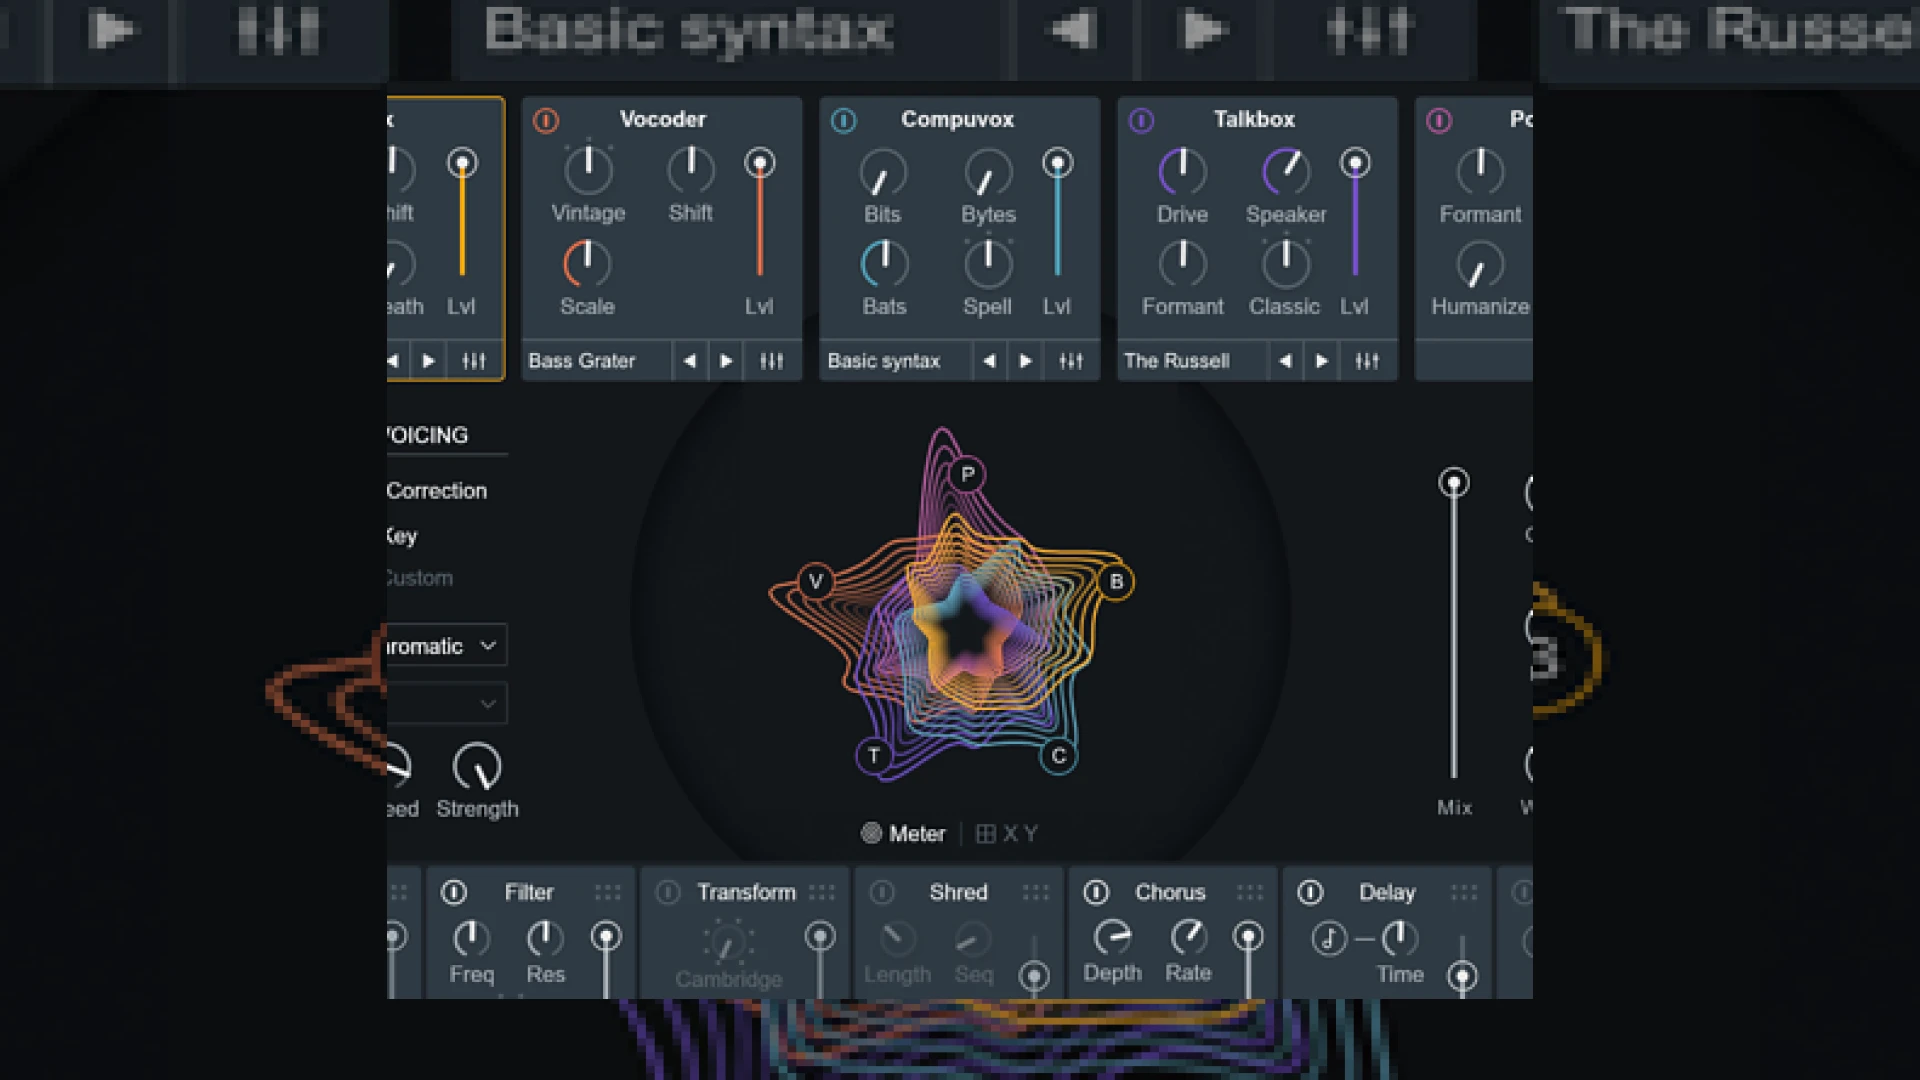Click Delay effect drag handle dots

point(1463,892)
